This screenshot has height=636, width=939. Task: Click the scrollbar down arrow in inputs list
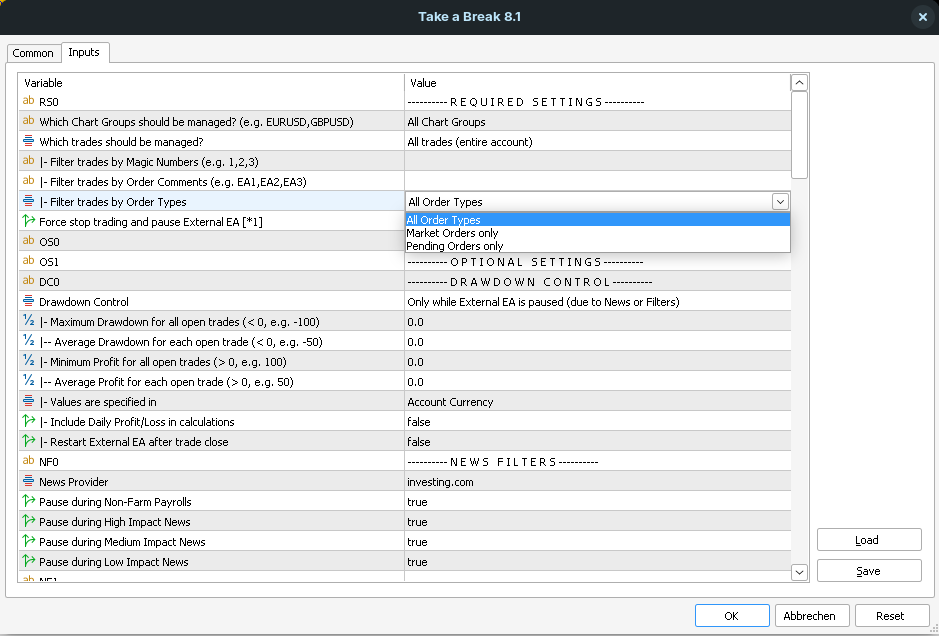799,572
